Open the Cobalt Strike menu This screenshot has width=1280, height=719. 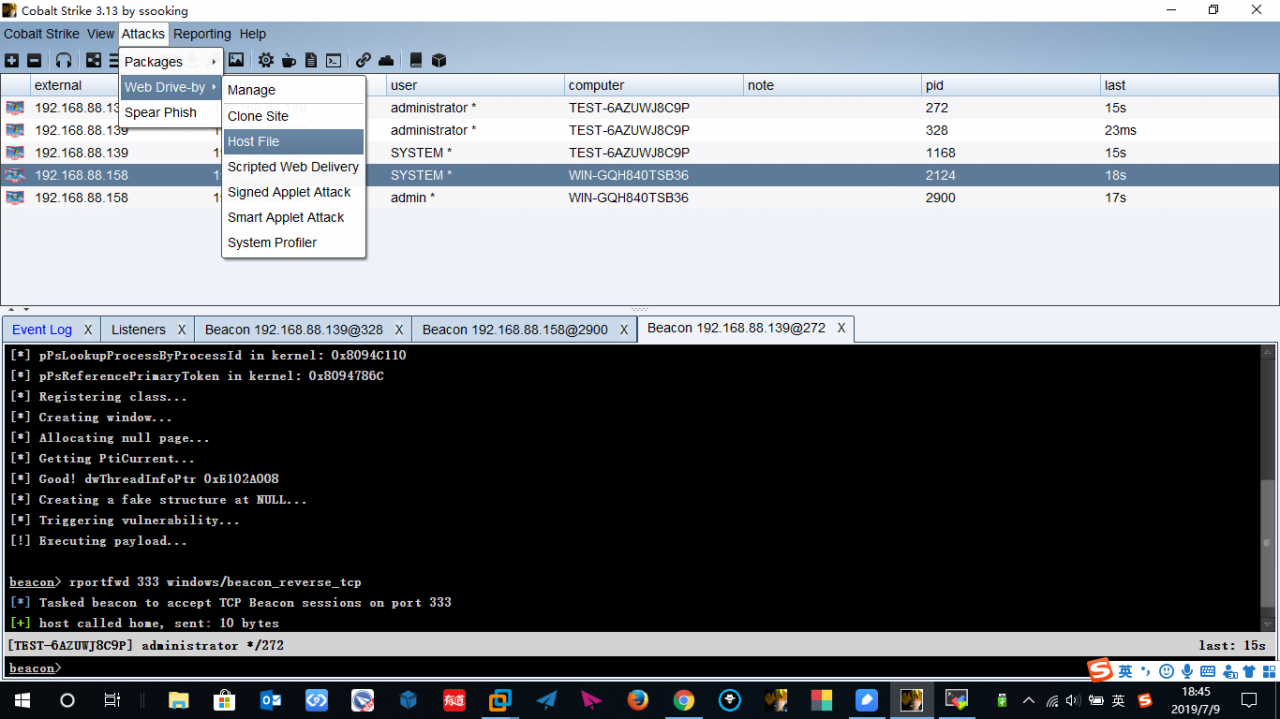41,34
